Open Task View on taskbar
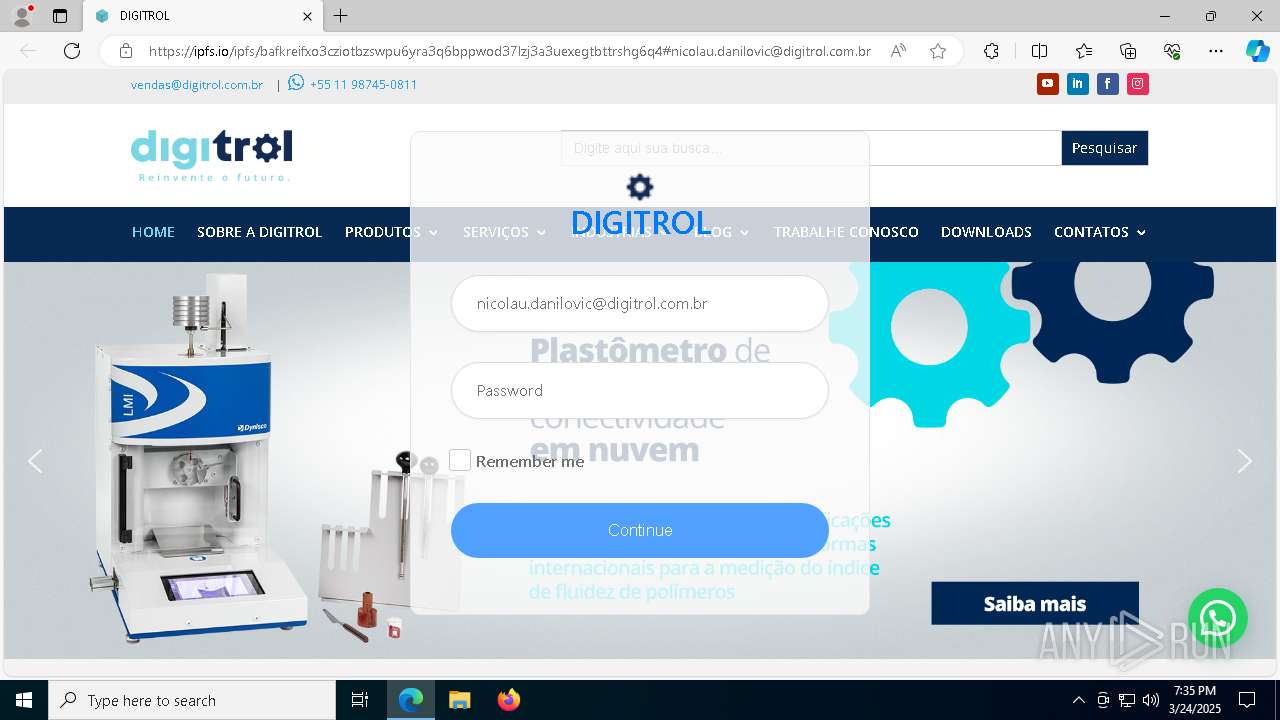 tap(360, 700)
